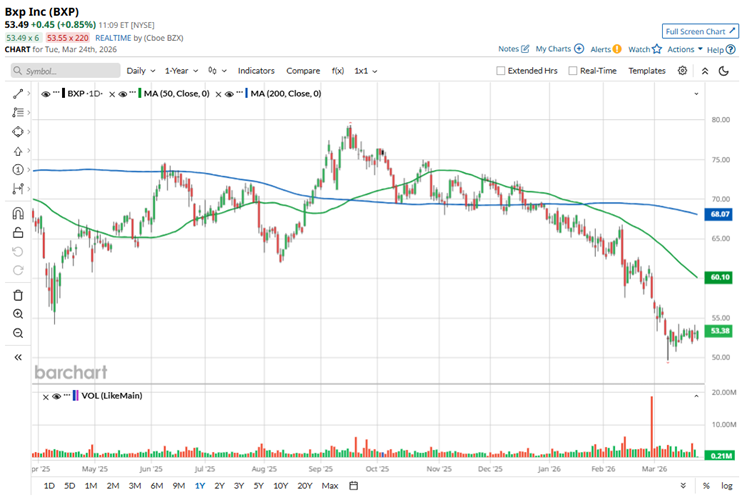Click the redo arrow icon
Image resolution: width=752 pixels, height=500 pixels.
[x=18, y=270]
